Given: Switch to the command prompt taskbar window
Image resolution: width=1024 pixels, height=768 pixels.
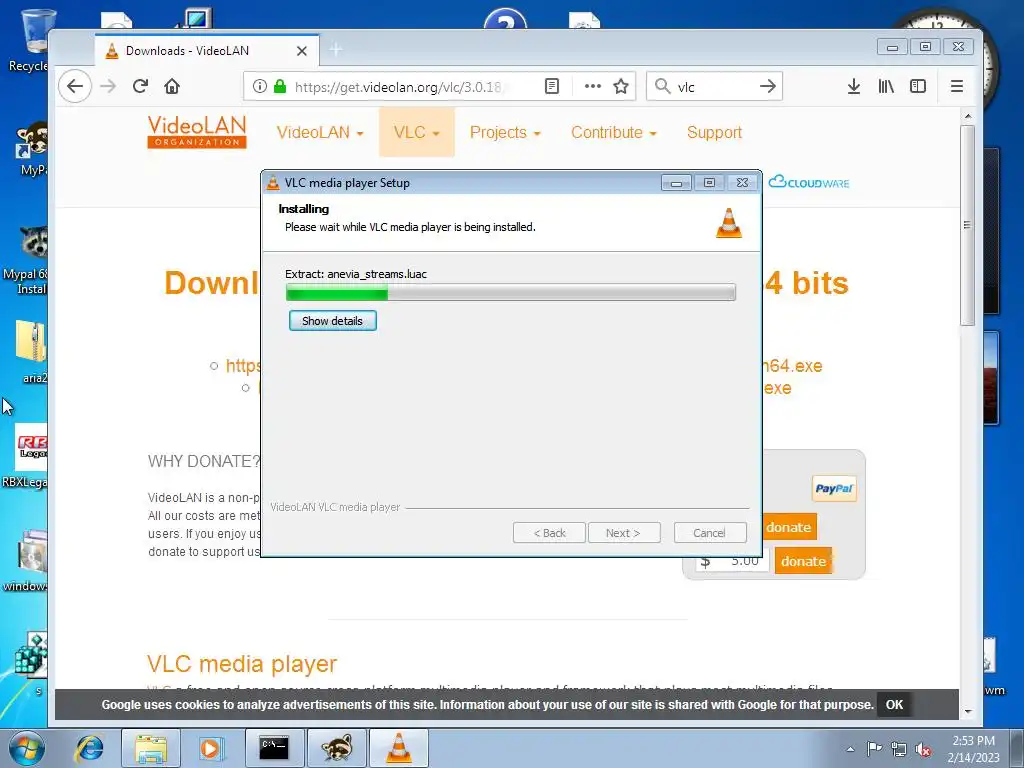Looking at the screenshot, I should click(x=274, y=748).
